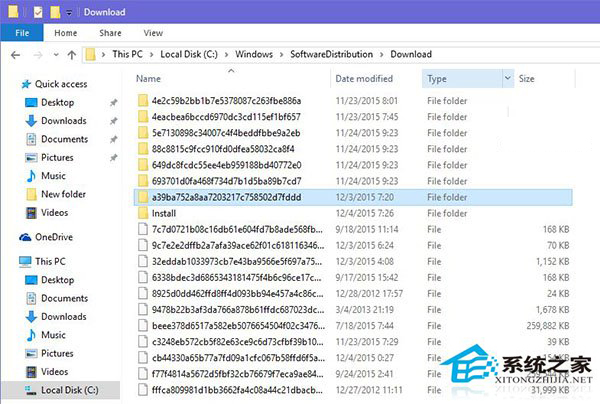
Task: Open the recent locations dropdown arrow
Action: pos(56,55)
